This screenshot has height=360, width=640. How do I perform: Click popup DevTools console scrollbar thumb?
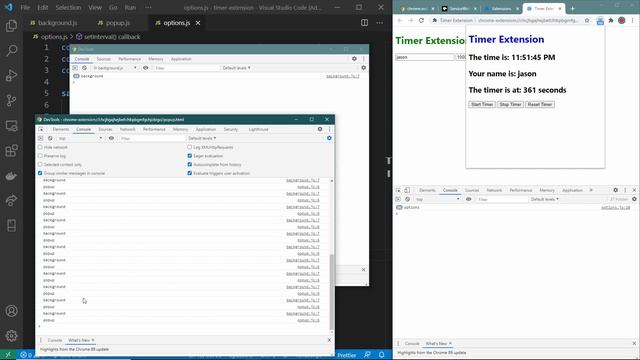point(332,291)
